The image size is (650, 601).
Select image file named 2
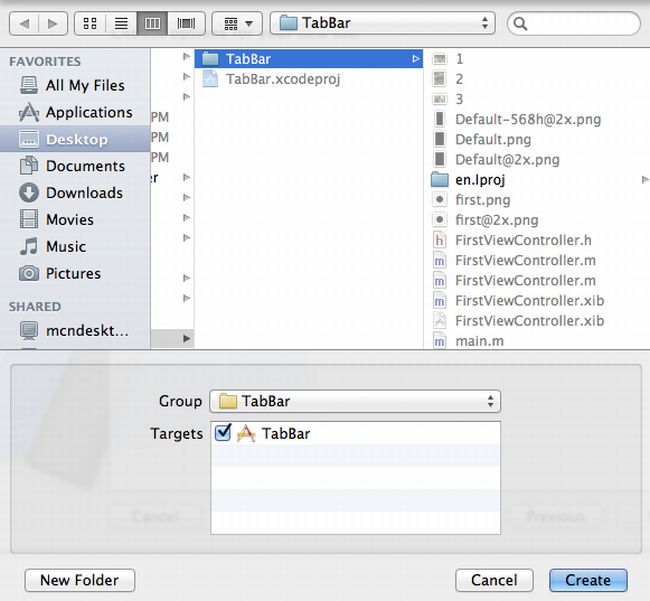point(538,79)
